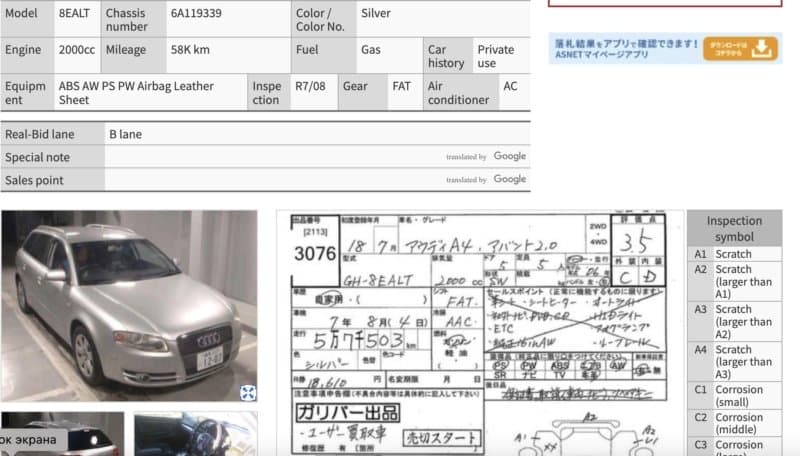This screenshot has width=800, height=456.
Task: Click the Google link in Special note row
Action: click(509, 156)
